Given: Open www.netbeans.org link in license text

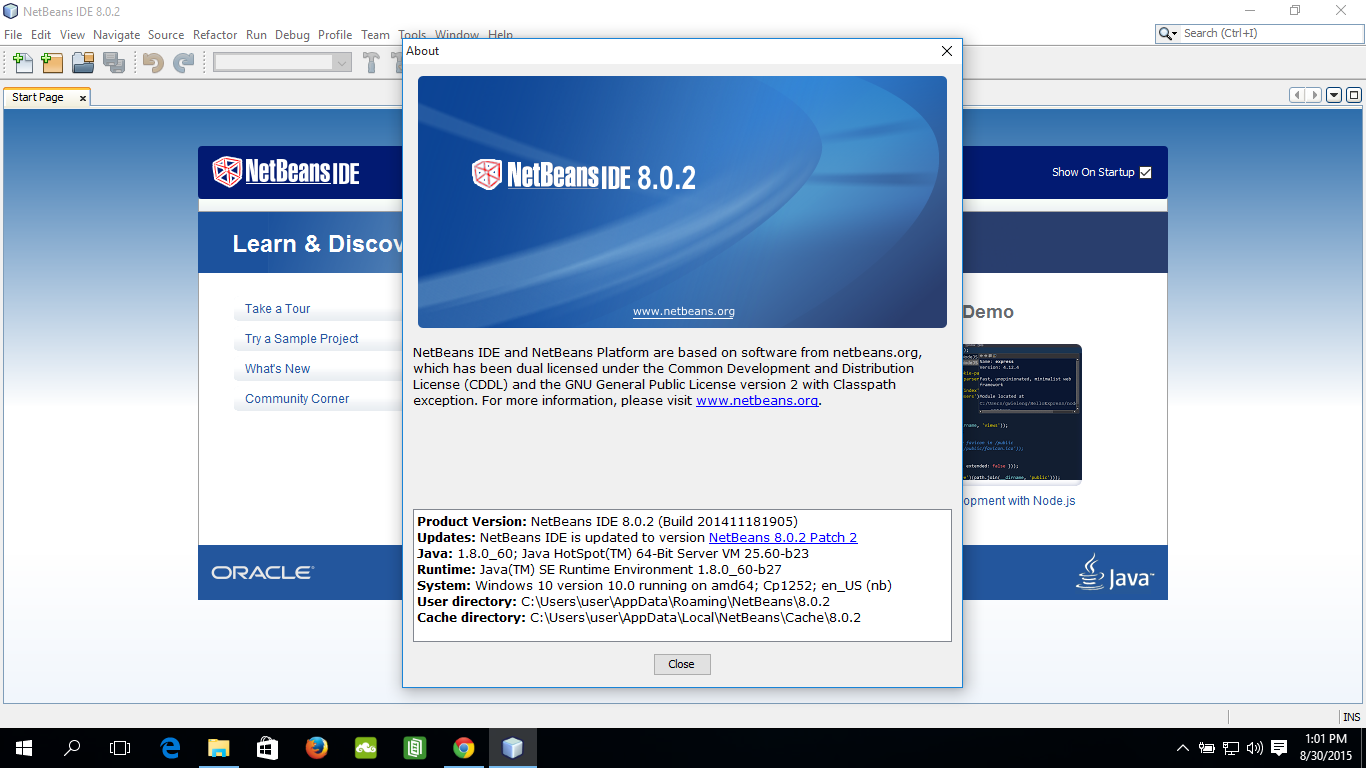Looking at the screenshot, I should coord(757,400).
